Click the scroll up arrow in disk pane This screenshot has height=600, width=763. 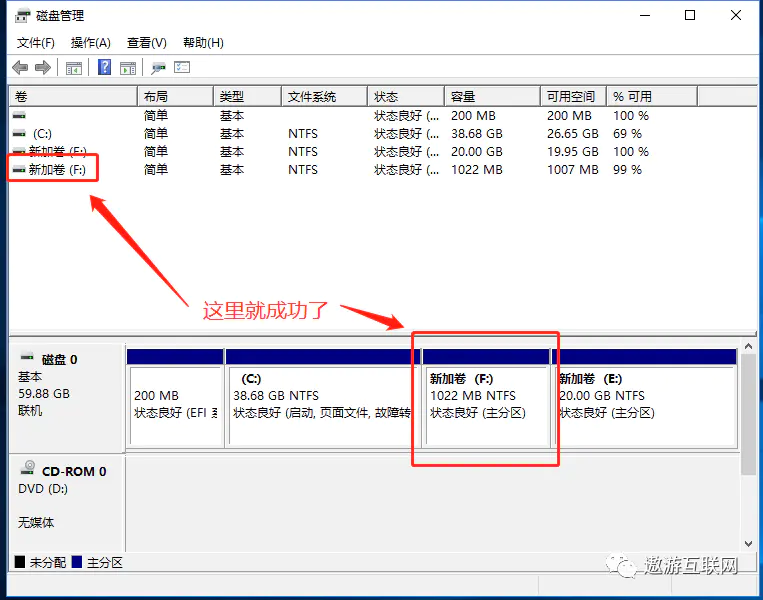[x=748, y=346]
